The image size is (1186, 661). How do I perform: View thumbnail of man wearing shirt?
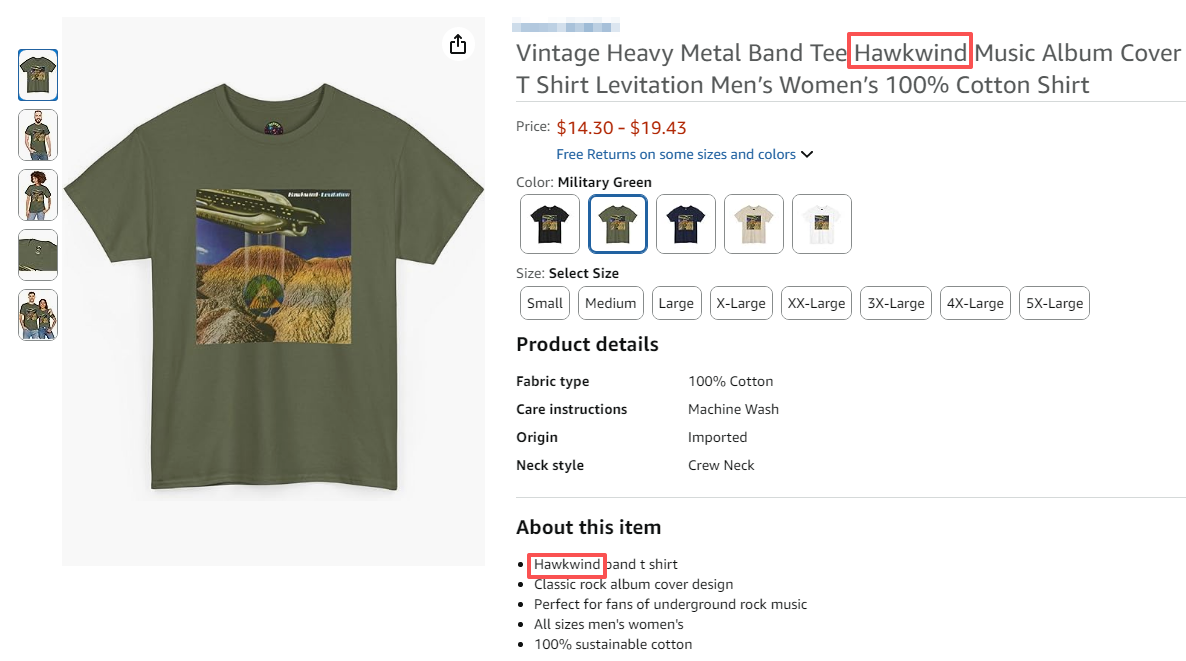tap(38, 135)
